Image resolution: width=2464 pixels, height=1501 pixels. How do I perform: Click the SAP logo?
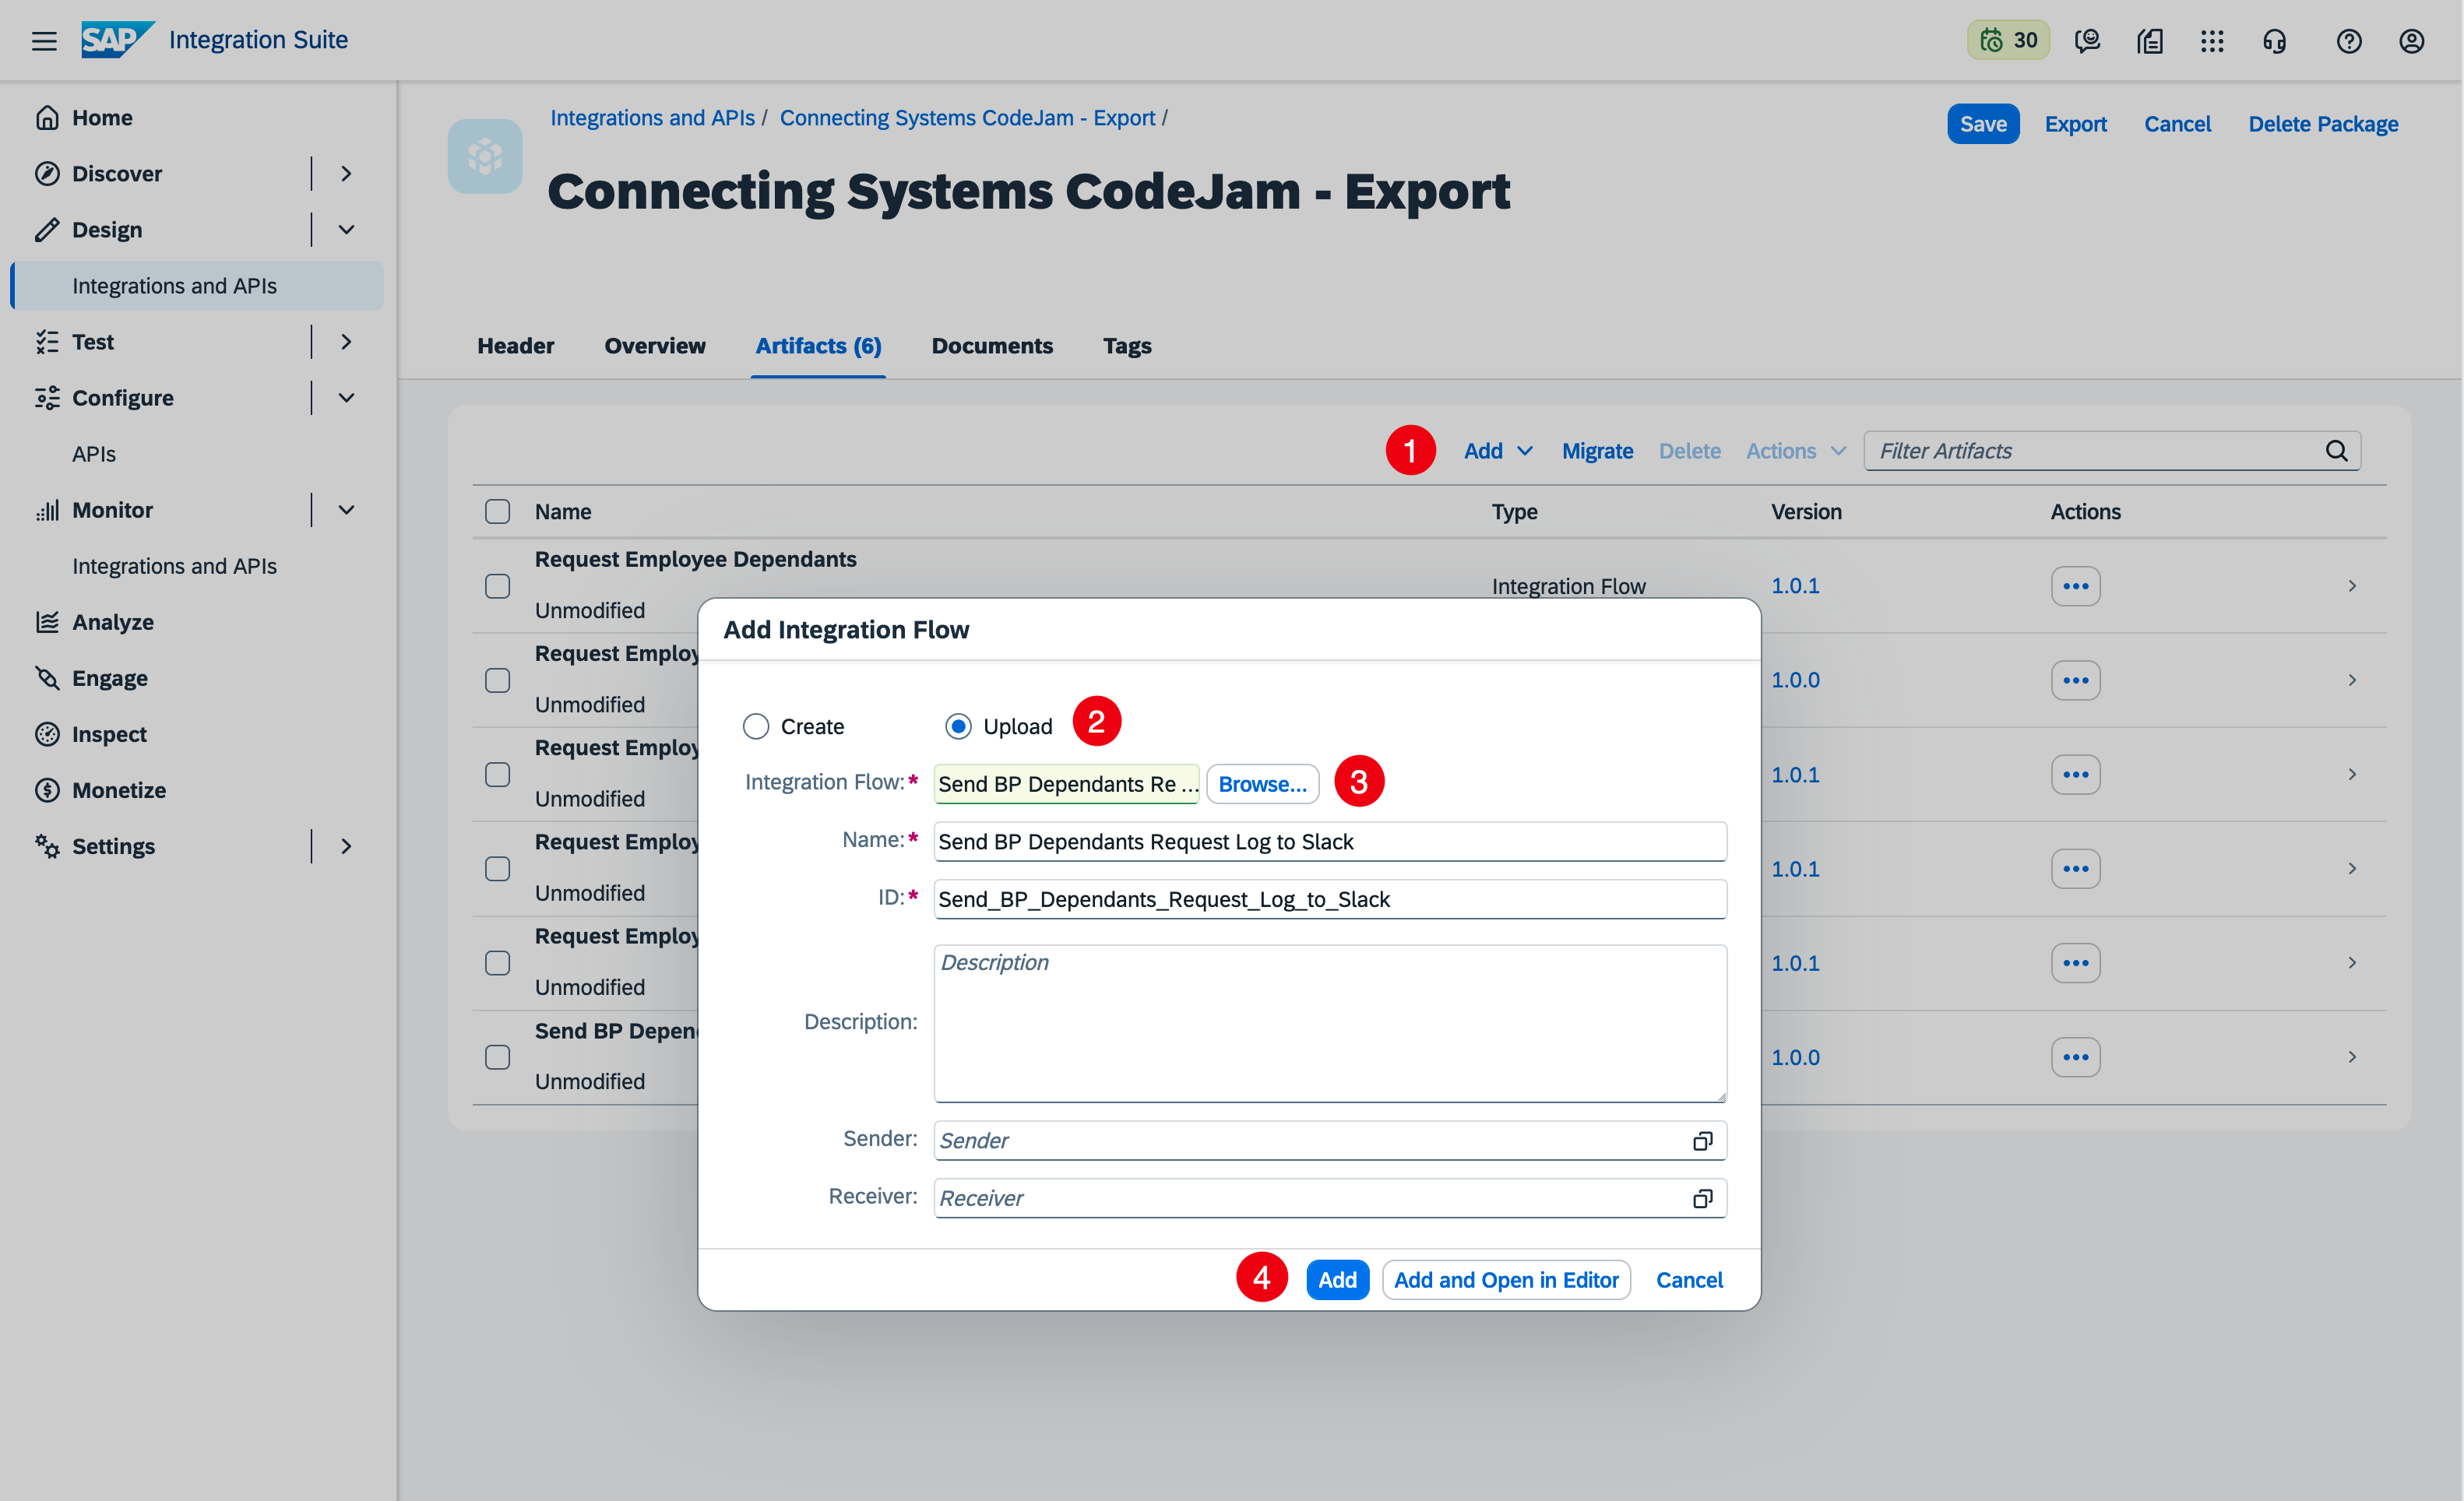point(118,40)
